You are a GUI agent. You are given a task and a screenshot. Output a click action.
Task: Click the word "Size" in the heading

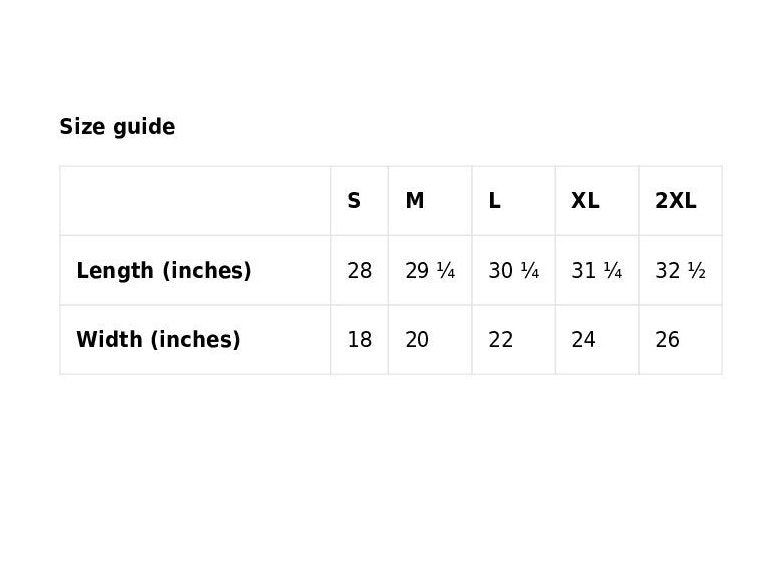[x=81, y=127]
